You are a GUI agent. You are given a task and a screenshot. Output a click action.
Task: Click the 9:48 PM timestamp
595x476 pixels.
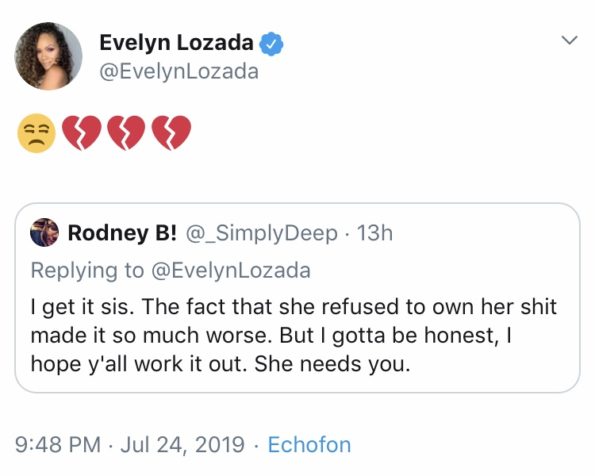tap(58, 444)
